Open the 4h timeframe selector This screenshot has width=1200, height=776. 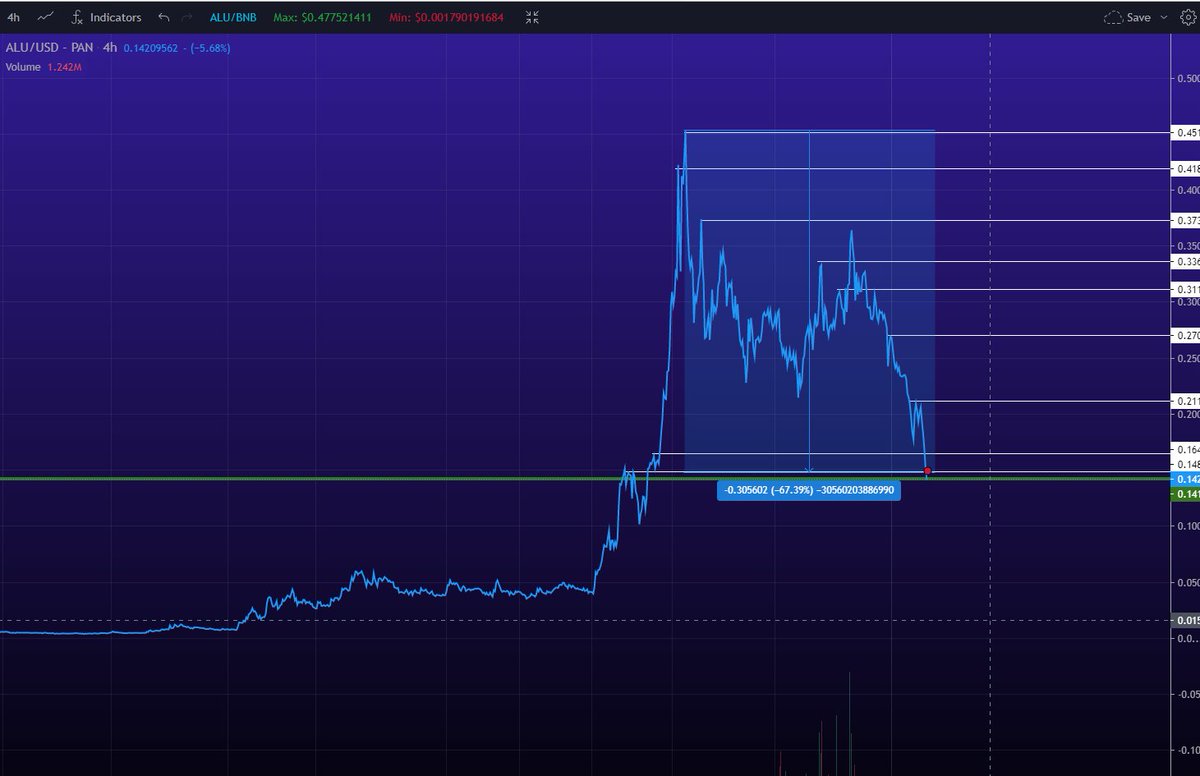pyautogui.click(x=13, y=17)
